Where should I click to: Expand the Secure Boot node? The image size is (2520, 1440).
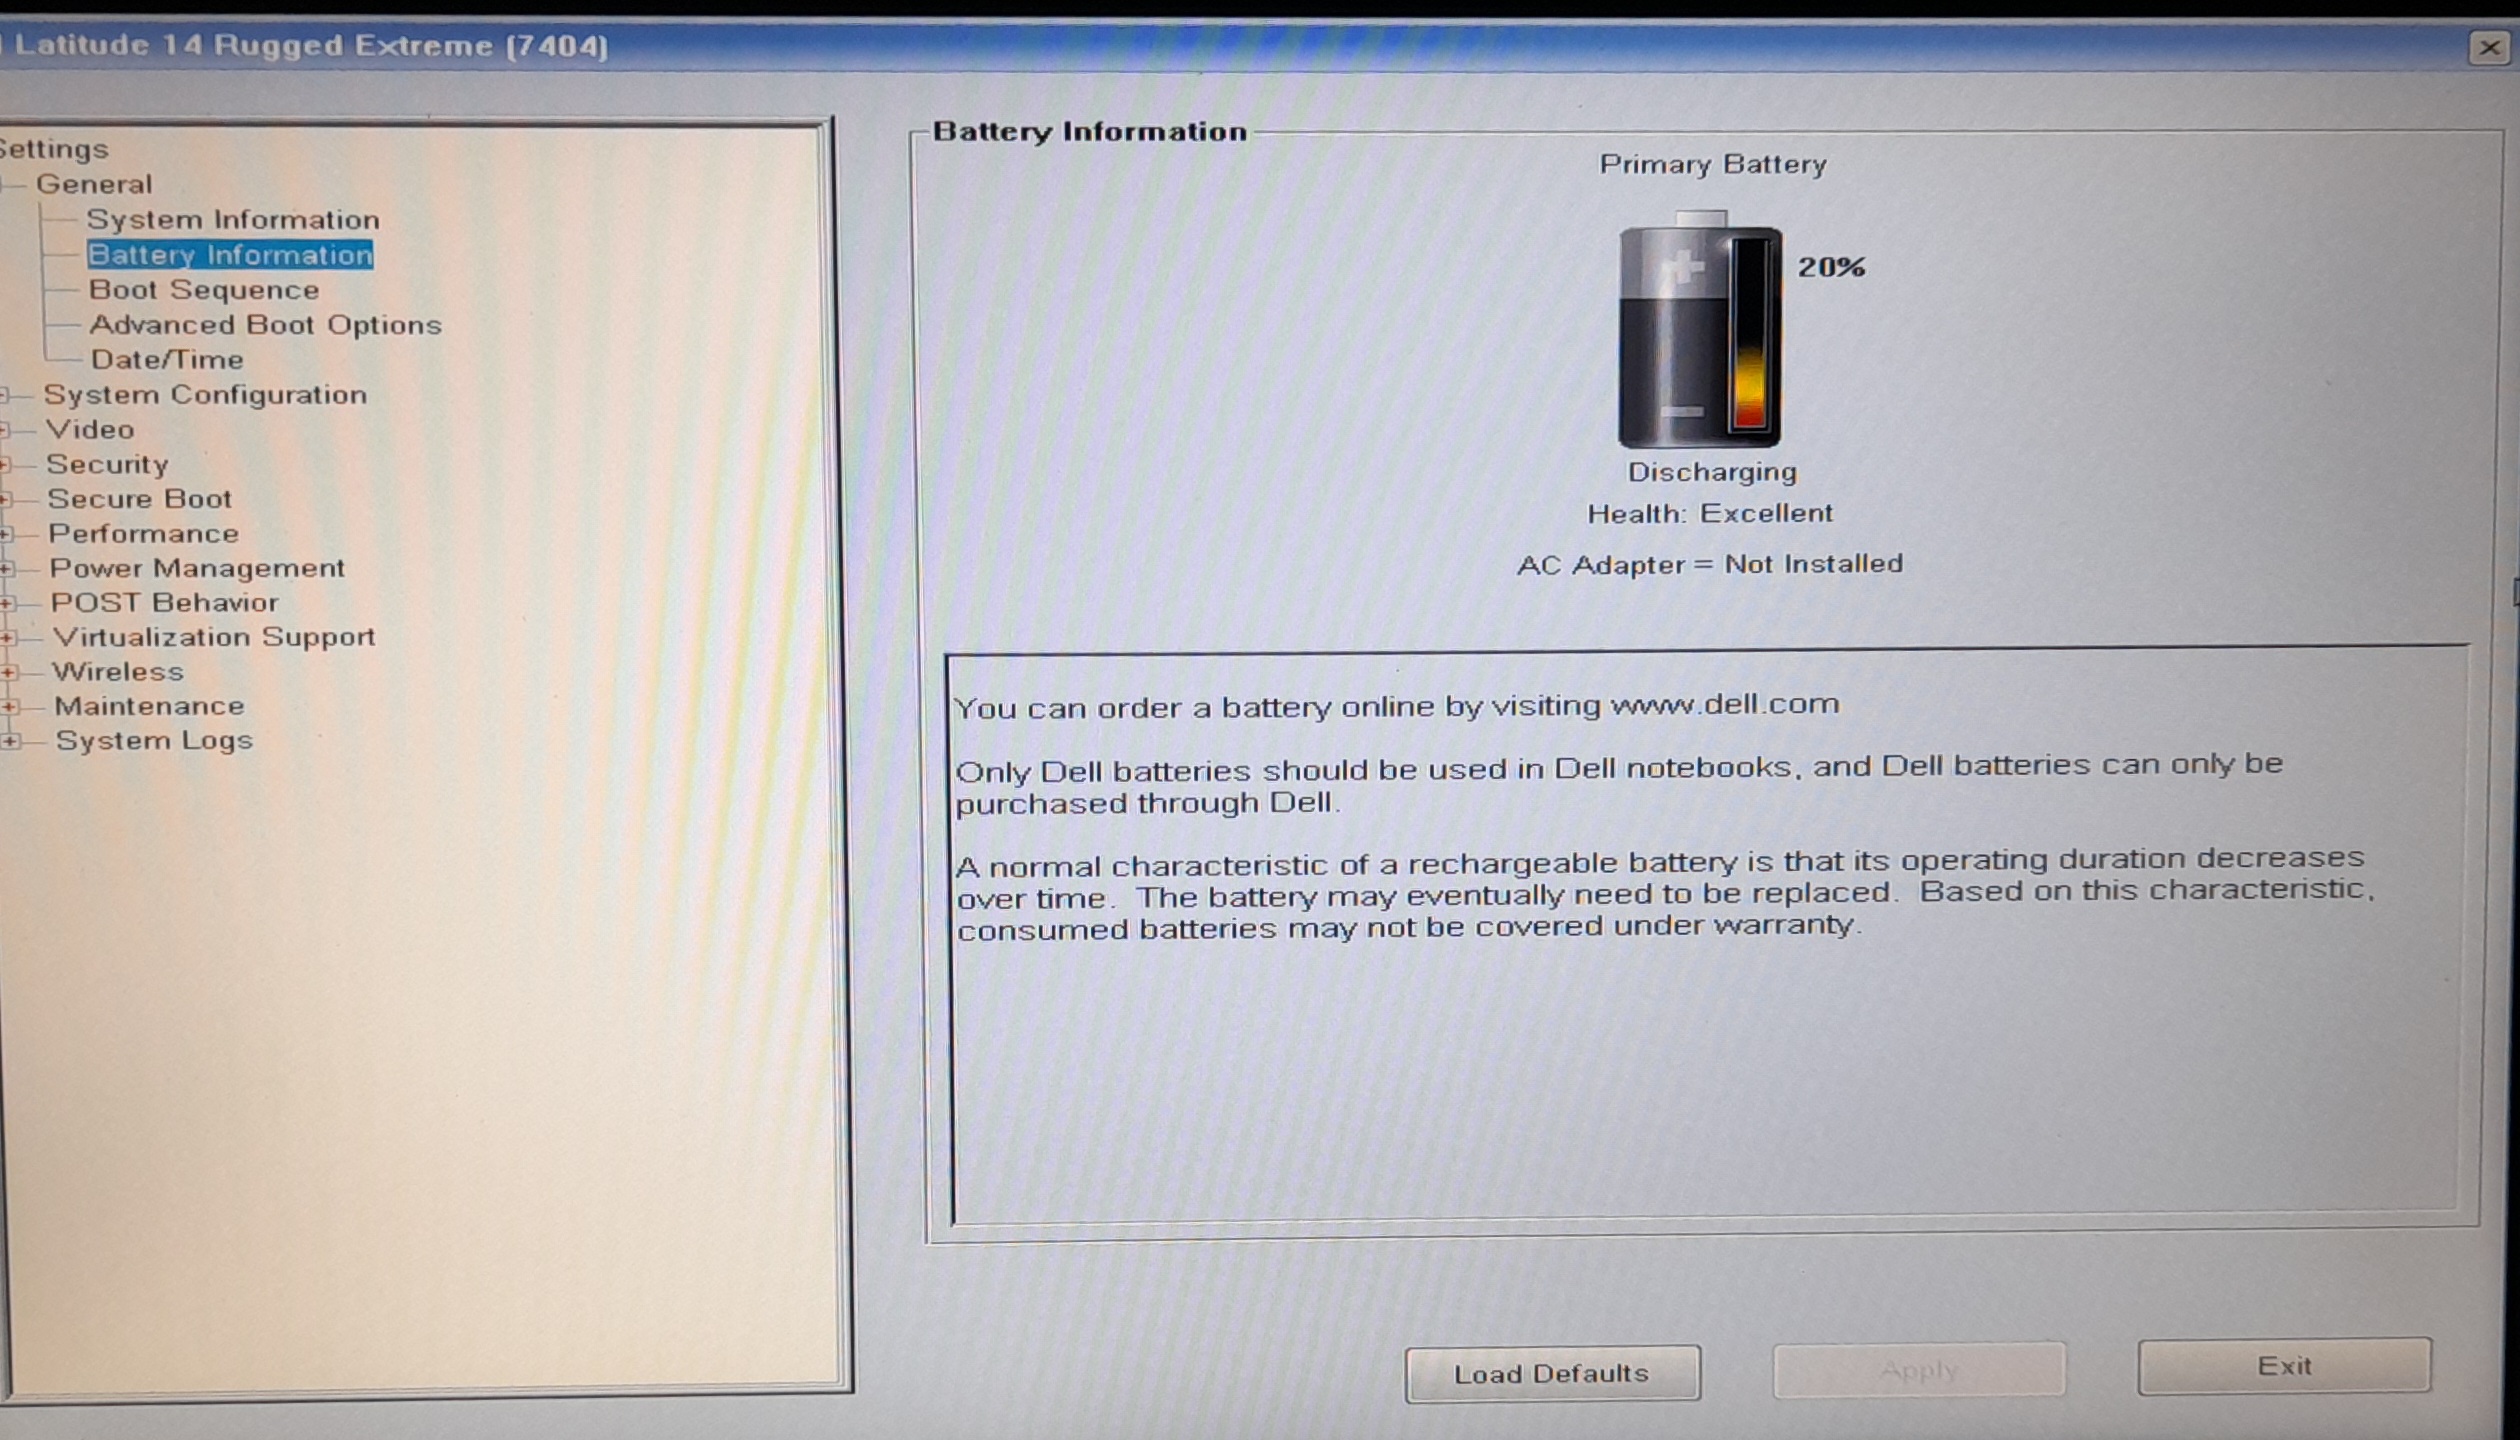6,500
